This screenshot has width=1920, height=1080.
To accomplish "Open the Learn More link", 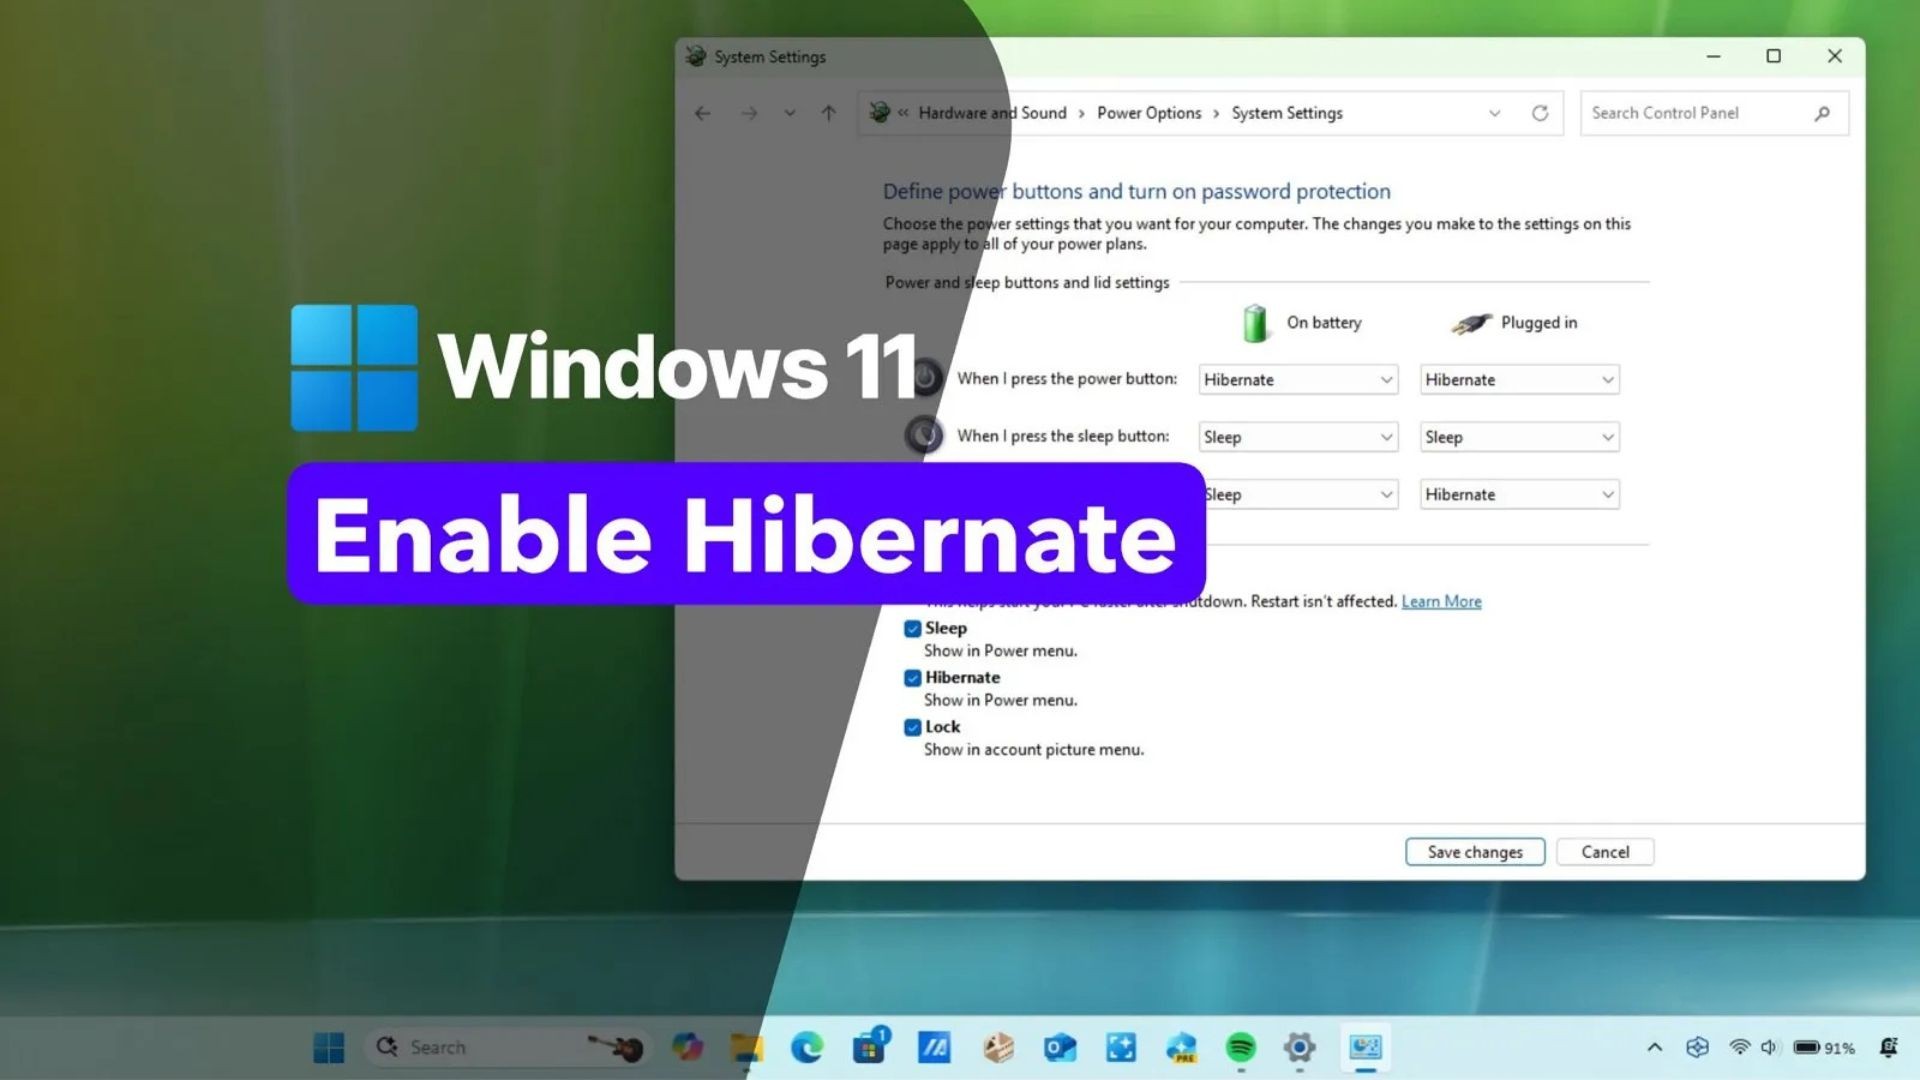I will pyautogui.click(x=1441, y=601).
